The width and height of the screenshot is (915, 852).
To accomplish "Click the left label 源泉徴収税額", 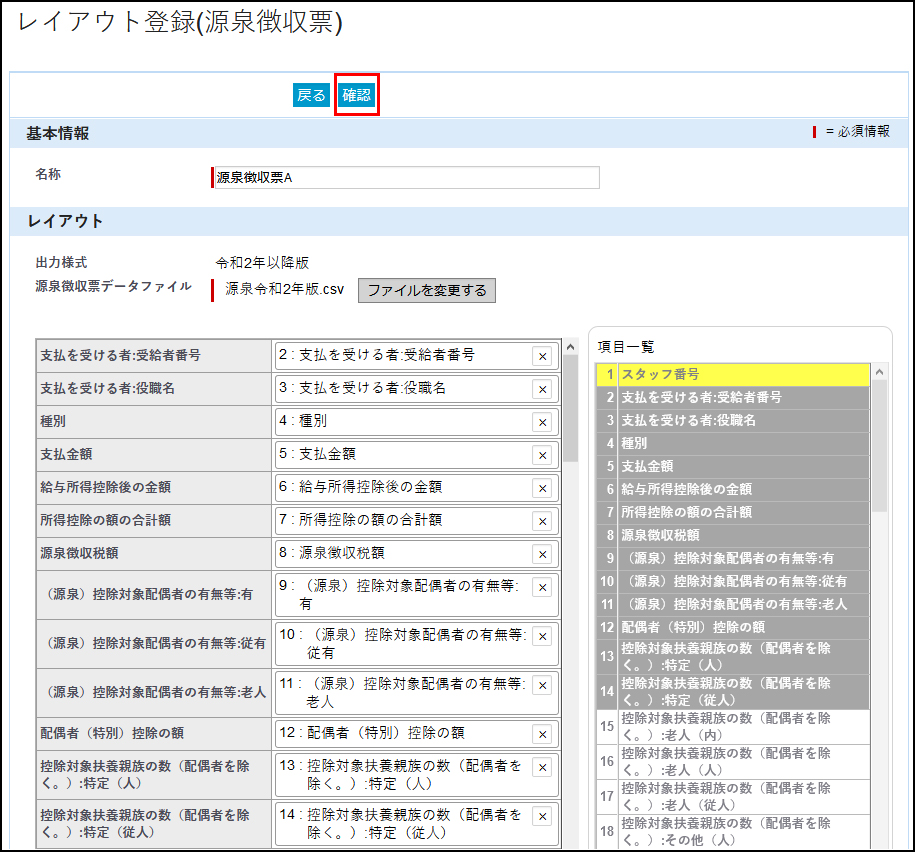I will click(79, 553).
